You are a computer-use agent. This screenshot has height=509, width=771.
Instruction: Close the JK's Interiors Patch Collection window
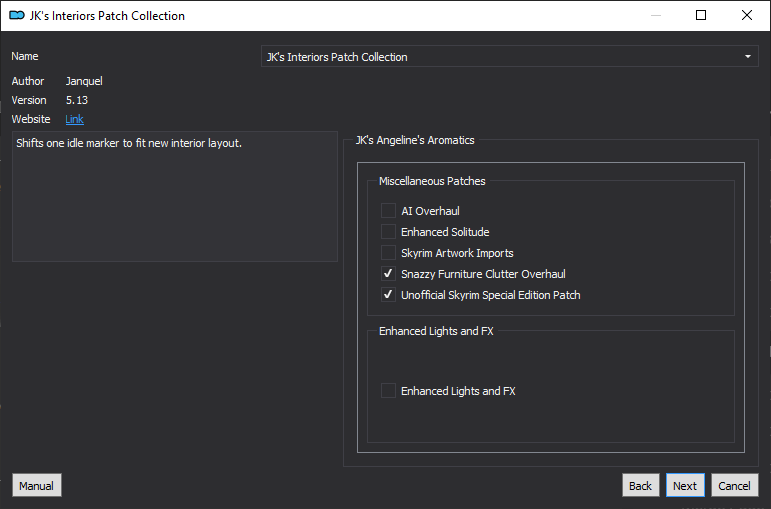(x=747, y=15)
